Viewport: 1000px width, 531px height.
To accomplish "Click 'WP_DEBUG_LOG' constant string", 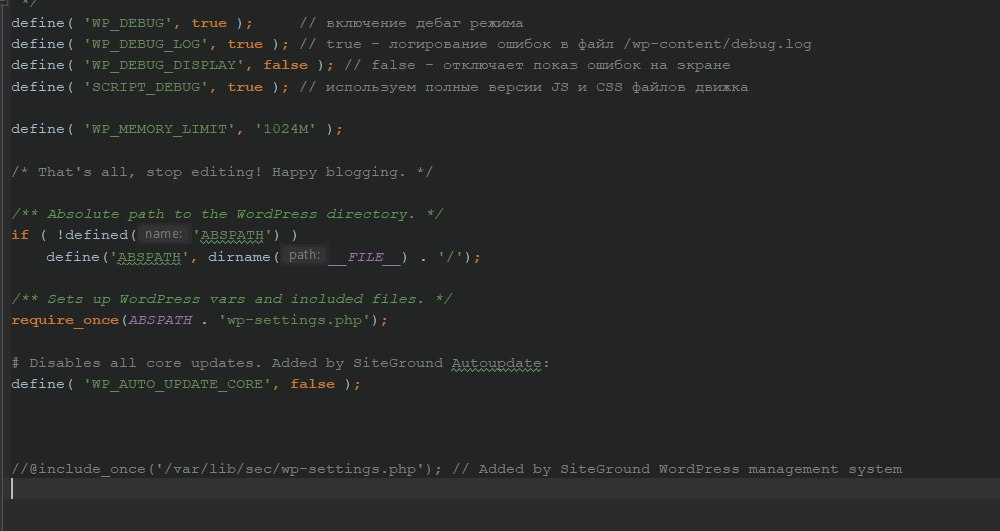I will click(x=146, y=44).
